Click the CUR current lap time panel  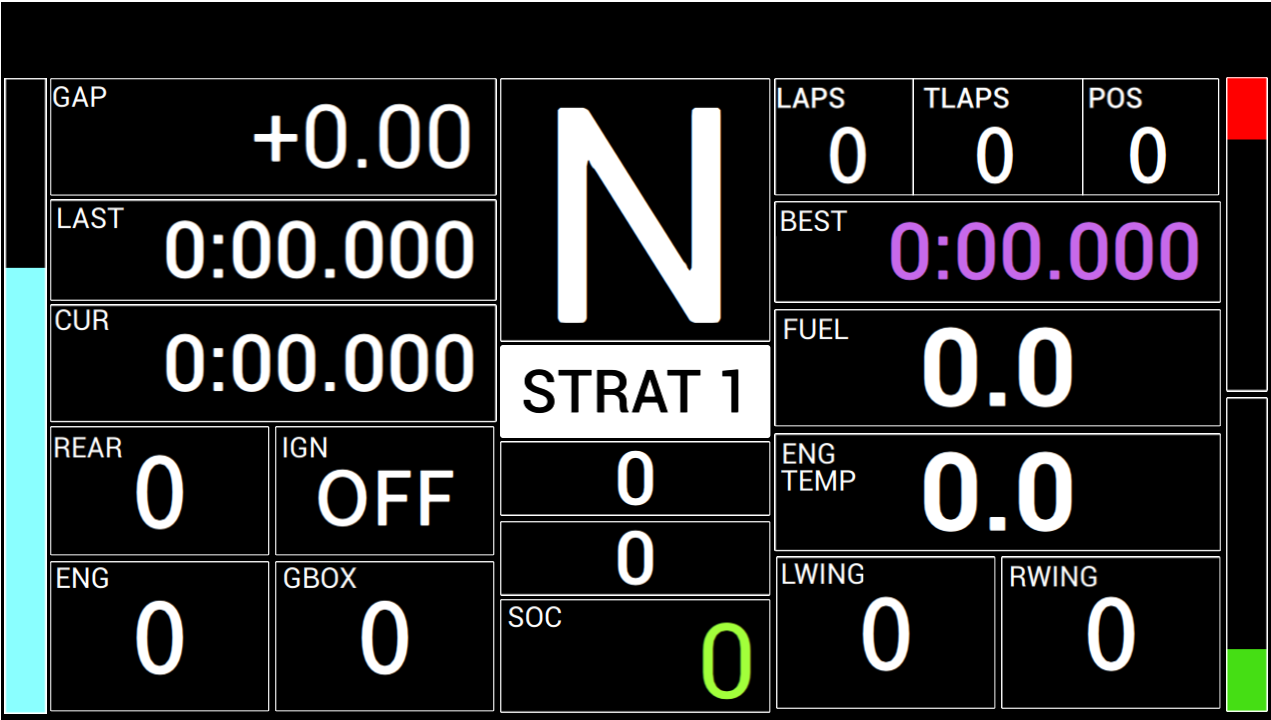pos(273,363)
